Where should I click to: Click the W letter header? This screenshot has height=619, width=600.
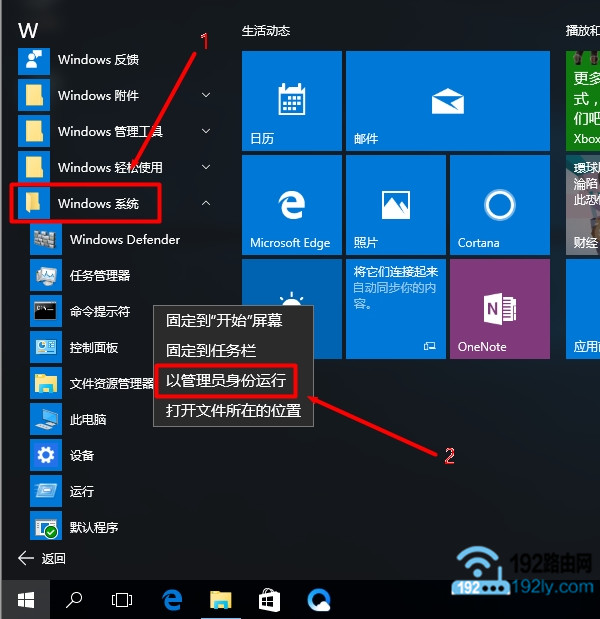pos(28,30)
